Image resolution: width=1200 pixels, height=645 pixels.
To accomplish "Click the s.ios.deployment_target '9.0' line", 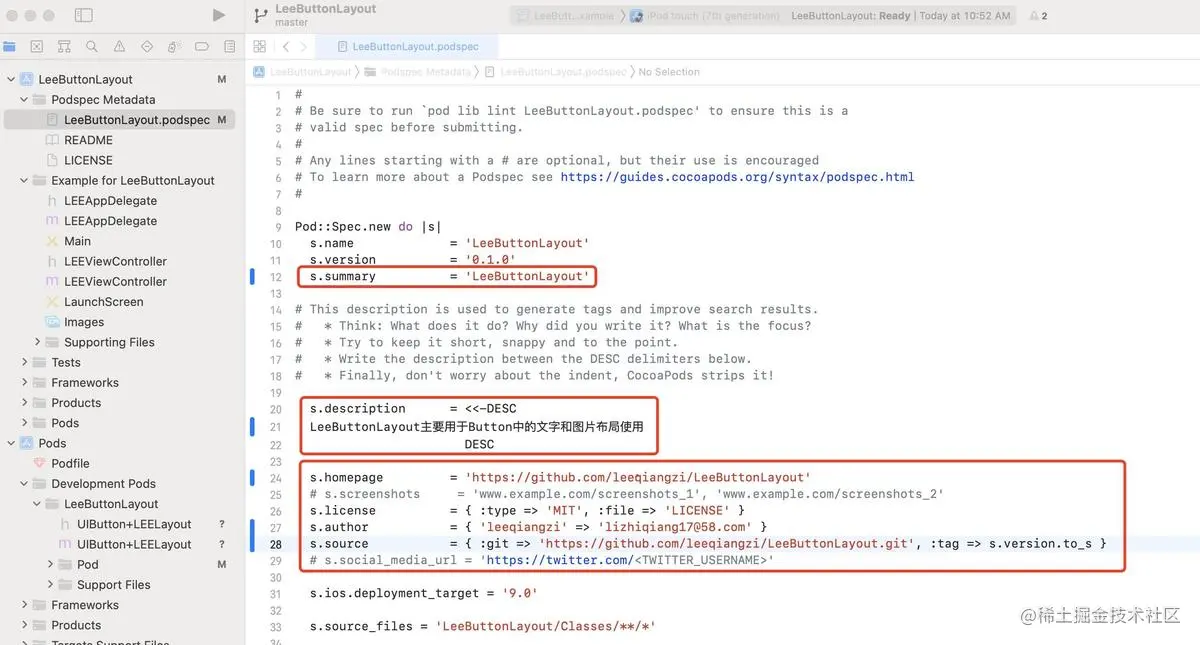I will [423, 593].
